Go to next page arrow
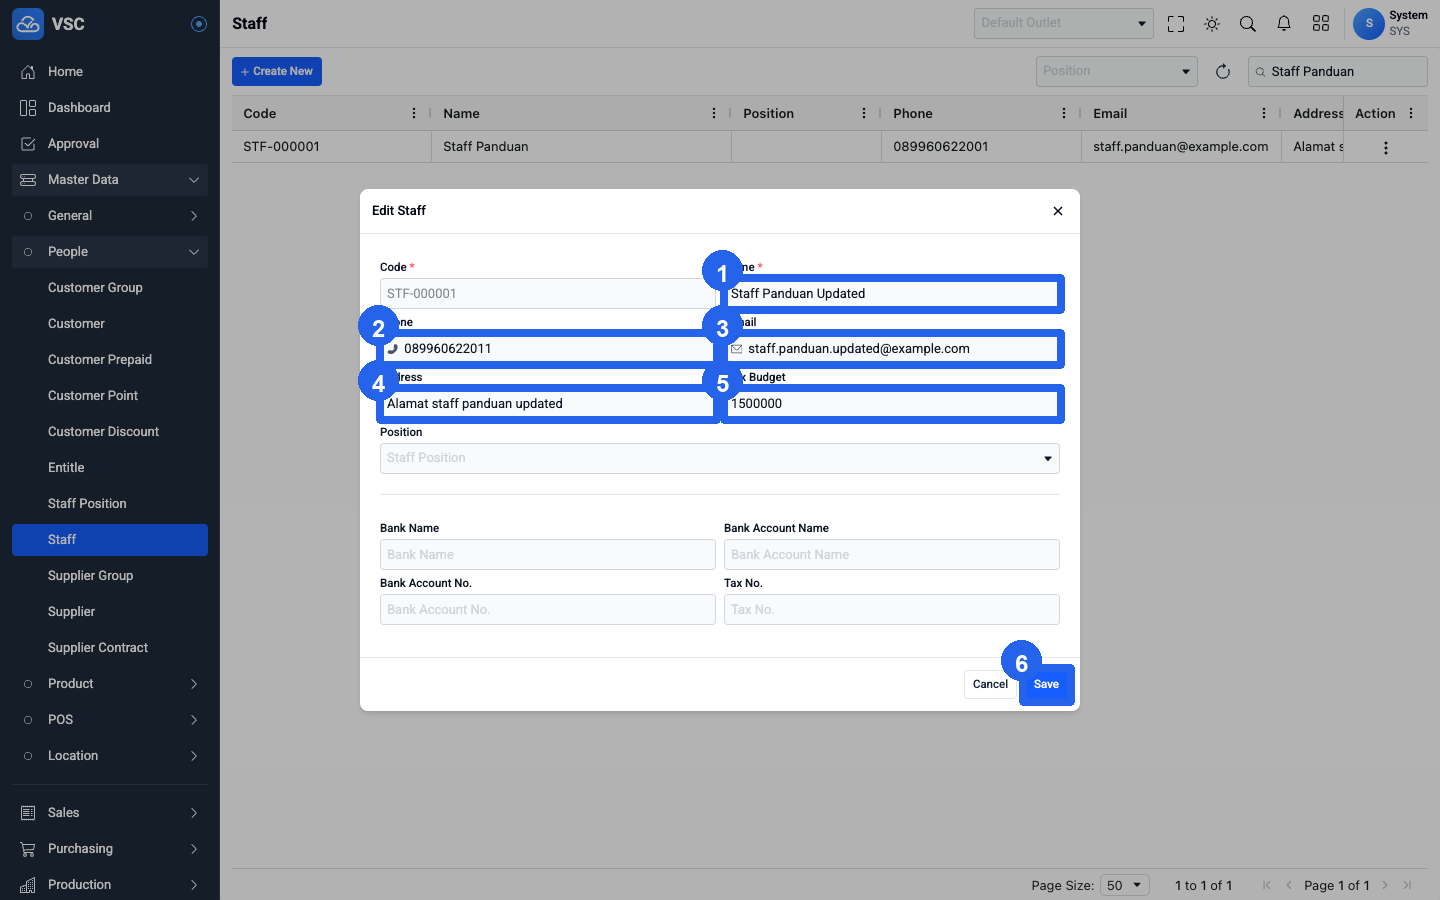Screen dimensions: 1440x900 1385,885
